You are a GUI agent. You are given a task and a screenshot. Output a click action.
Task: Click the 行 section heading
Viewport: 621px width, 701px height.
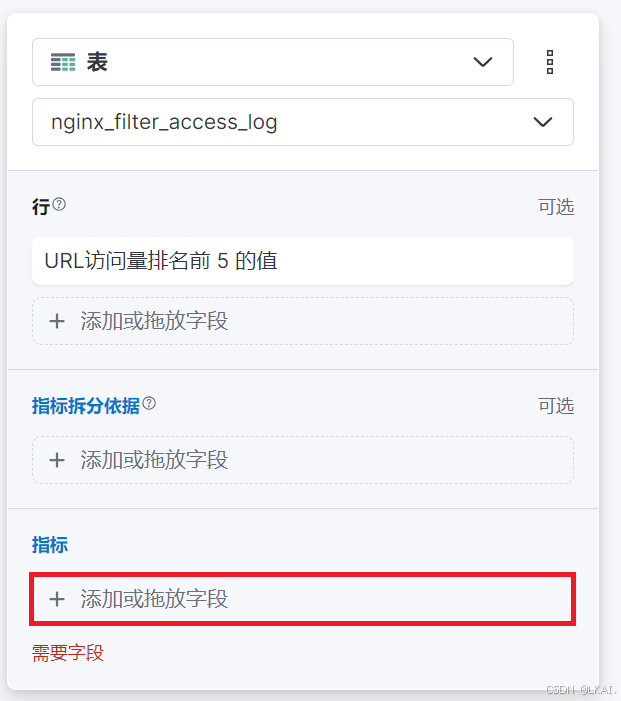click(41, 207)
